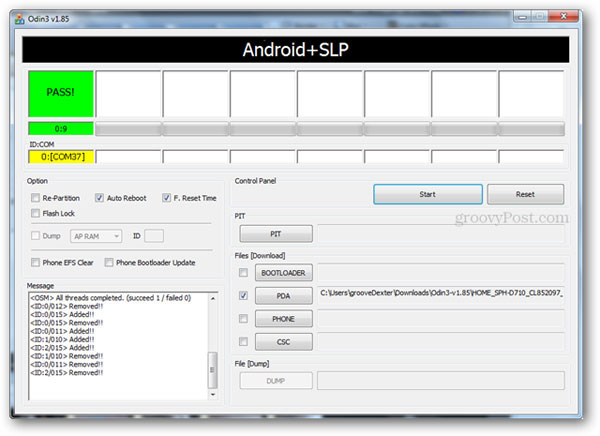Uncheck the Auto Reboot option
The width and height of the screenshot is (600, 436).
click(x=100, y=198)
